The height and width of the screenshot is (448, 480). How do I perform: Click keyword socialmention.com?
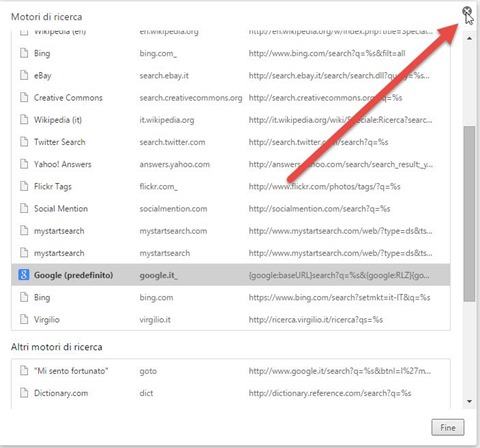coord(173,209)
